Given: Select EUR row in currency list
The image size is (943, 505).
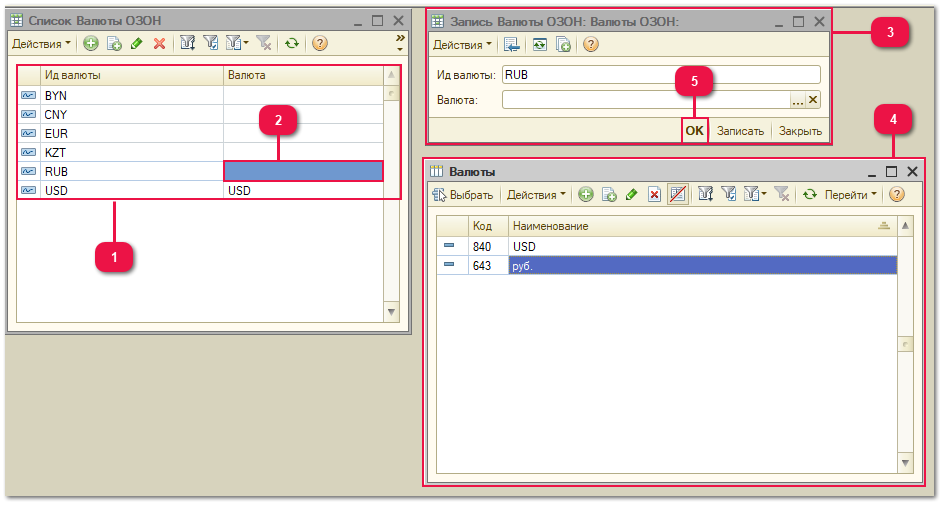Looking at the screenshot, I should tap(200, 133).
